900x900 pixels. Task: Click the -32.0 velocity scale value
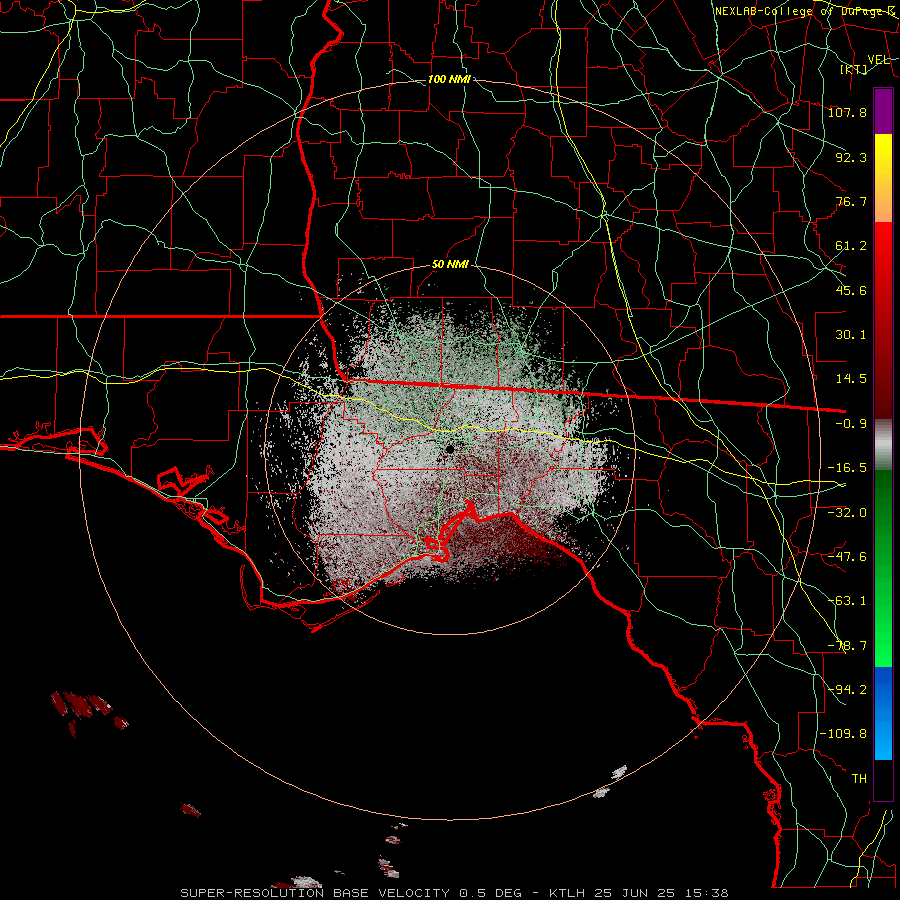point(847,512)
